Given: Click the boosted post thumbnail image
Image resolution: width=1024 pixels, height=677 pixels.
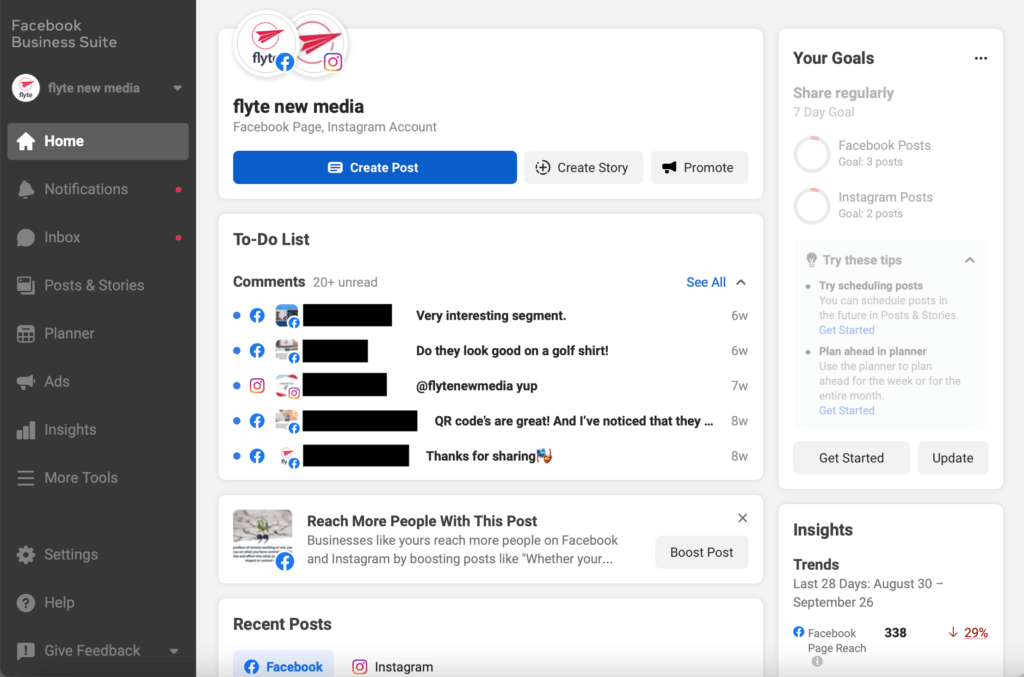Looking at the screenshot, I should point(263,537).
